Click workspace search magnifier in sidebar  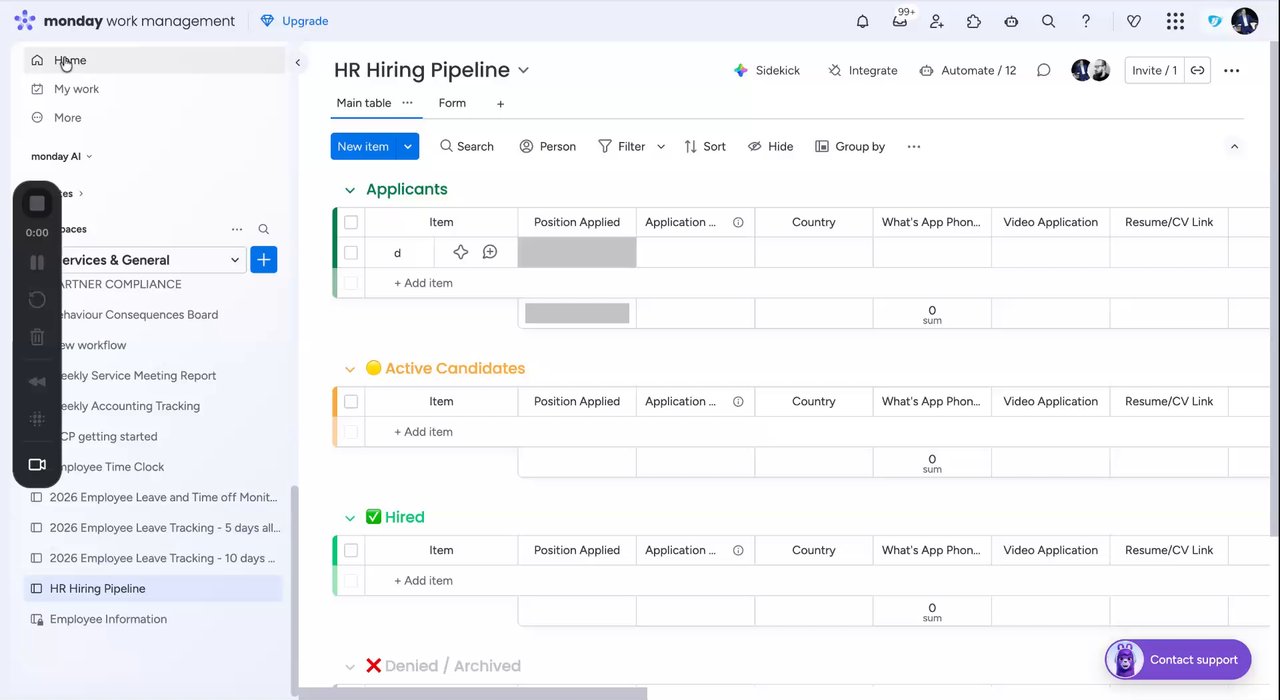[x=264, y=229]
